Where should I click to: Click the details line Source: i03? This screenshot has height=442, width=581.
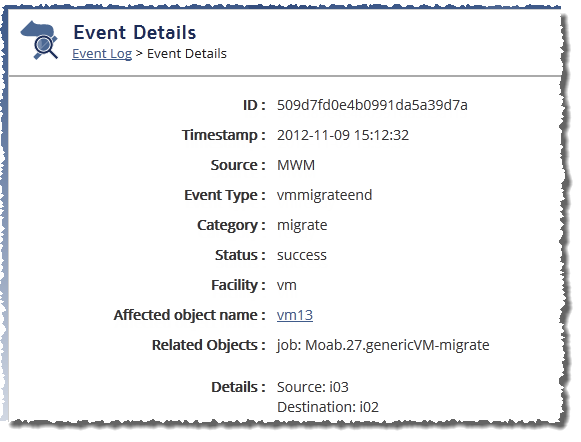click(x=313, y=387)
